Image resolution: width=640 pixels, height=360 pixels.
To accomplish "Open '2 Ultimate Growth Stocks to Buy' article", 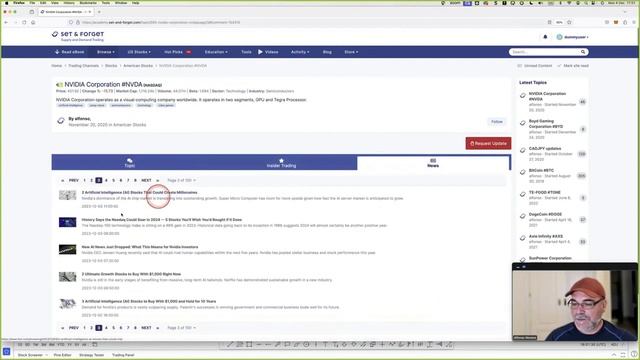I will (x=131, y=274).
